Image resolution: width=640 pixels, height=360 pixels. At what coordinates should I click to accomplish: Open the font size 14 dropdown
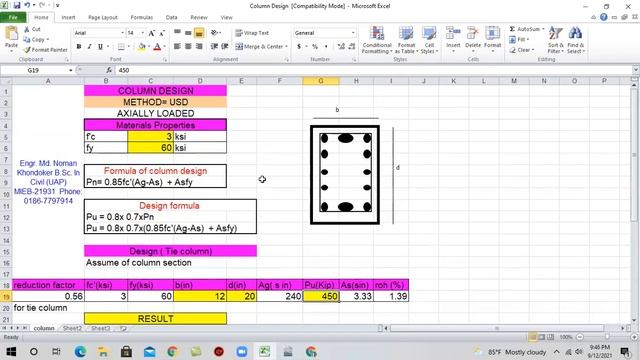coord(142,33)
